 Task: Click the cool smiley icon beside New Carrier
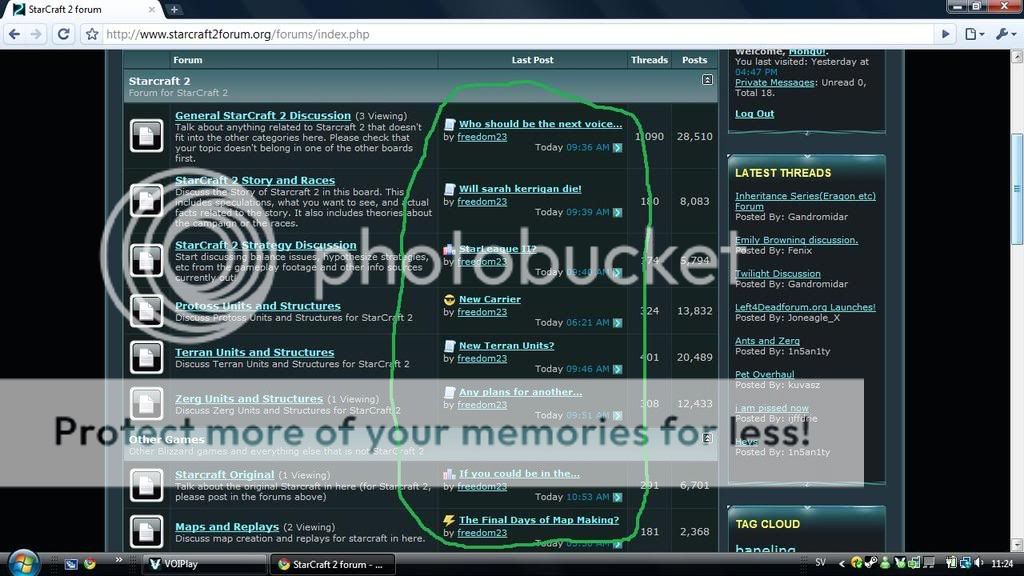coord(449,300)
